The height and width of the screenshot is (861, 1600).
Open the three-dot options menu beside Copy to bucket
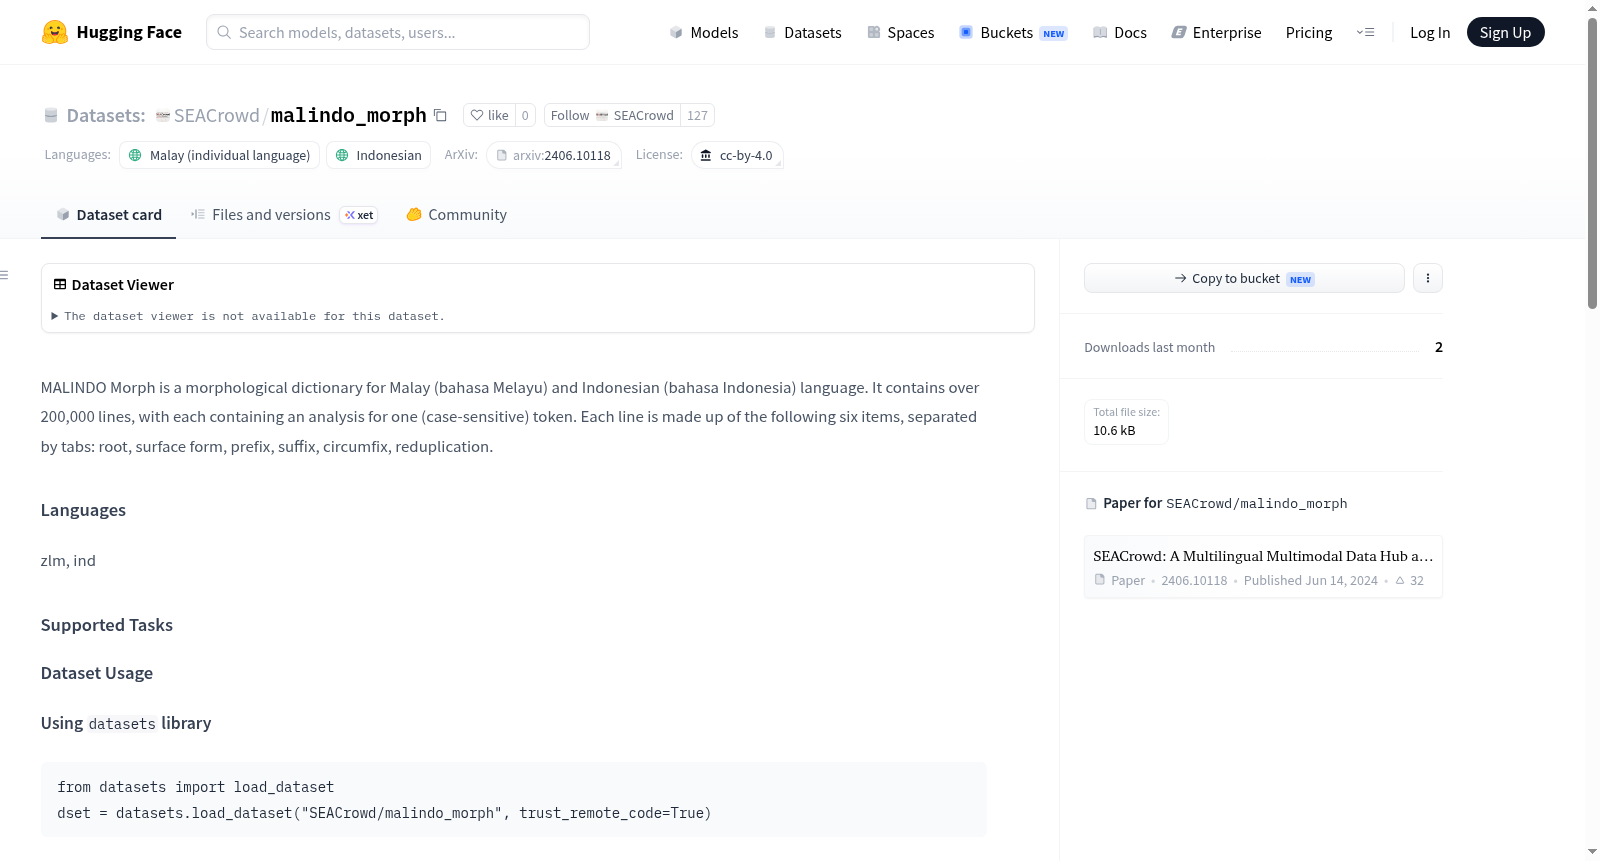(1428, 278)
